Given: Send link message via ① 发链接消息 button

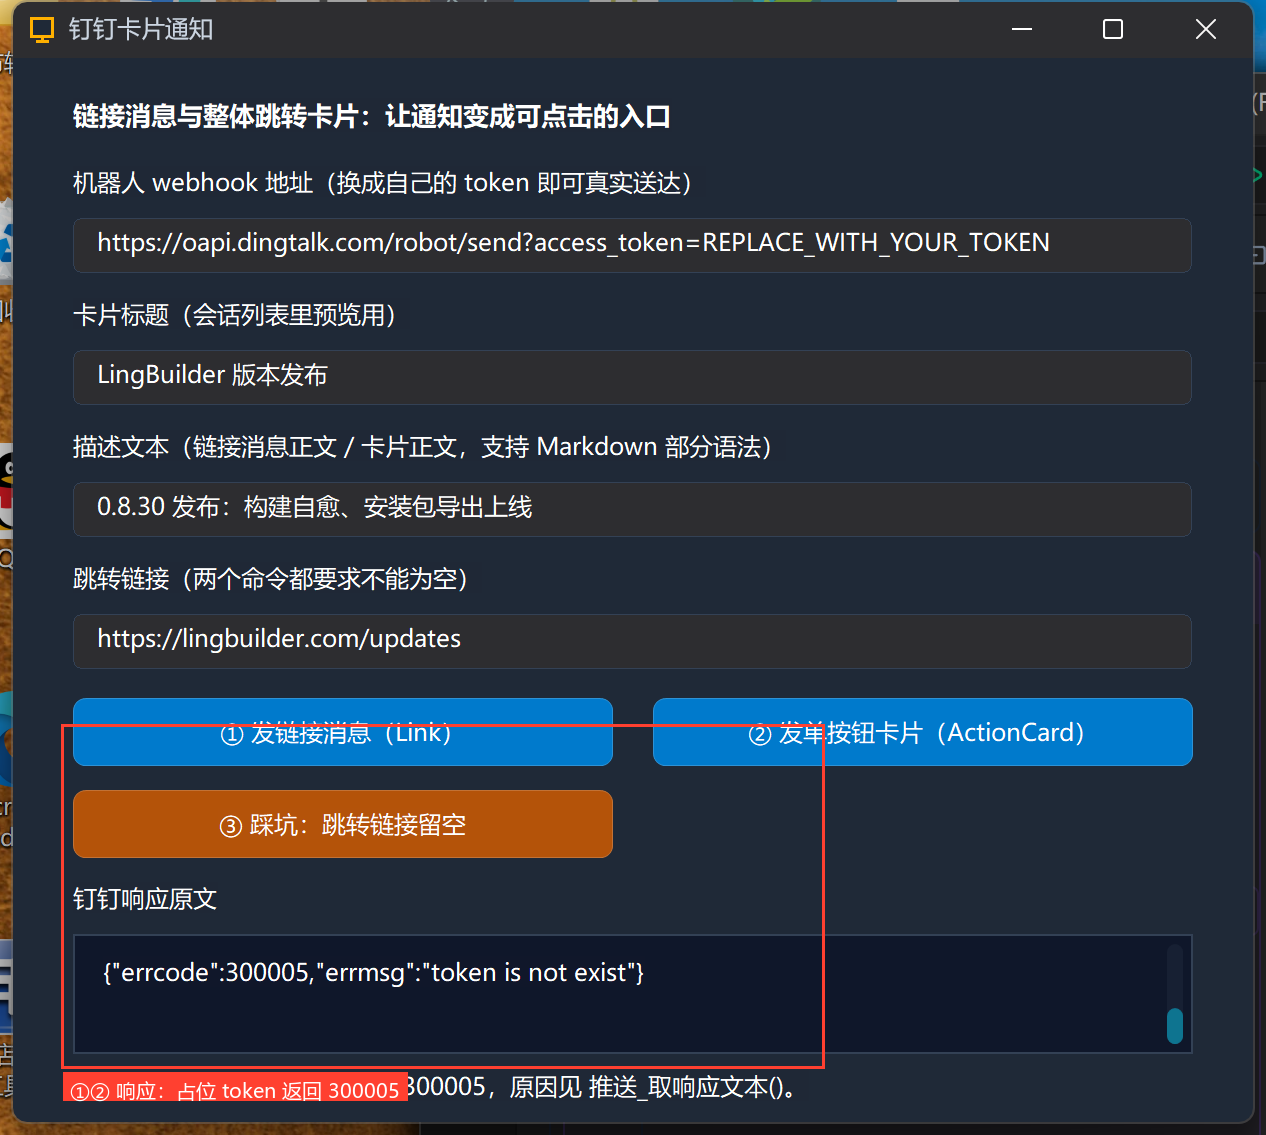Looking at the screenshot, I should [343, 732].
